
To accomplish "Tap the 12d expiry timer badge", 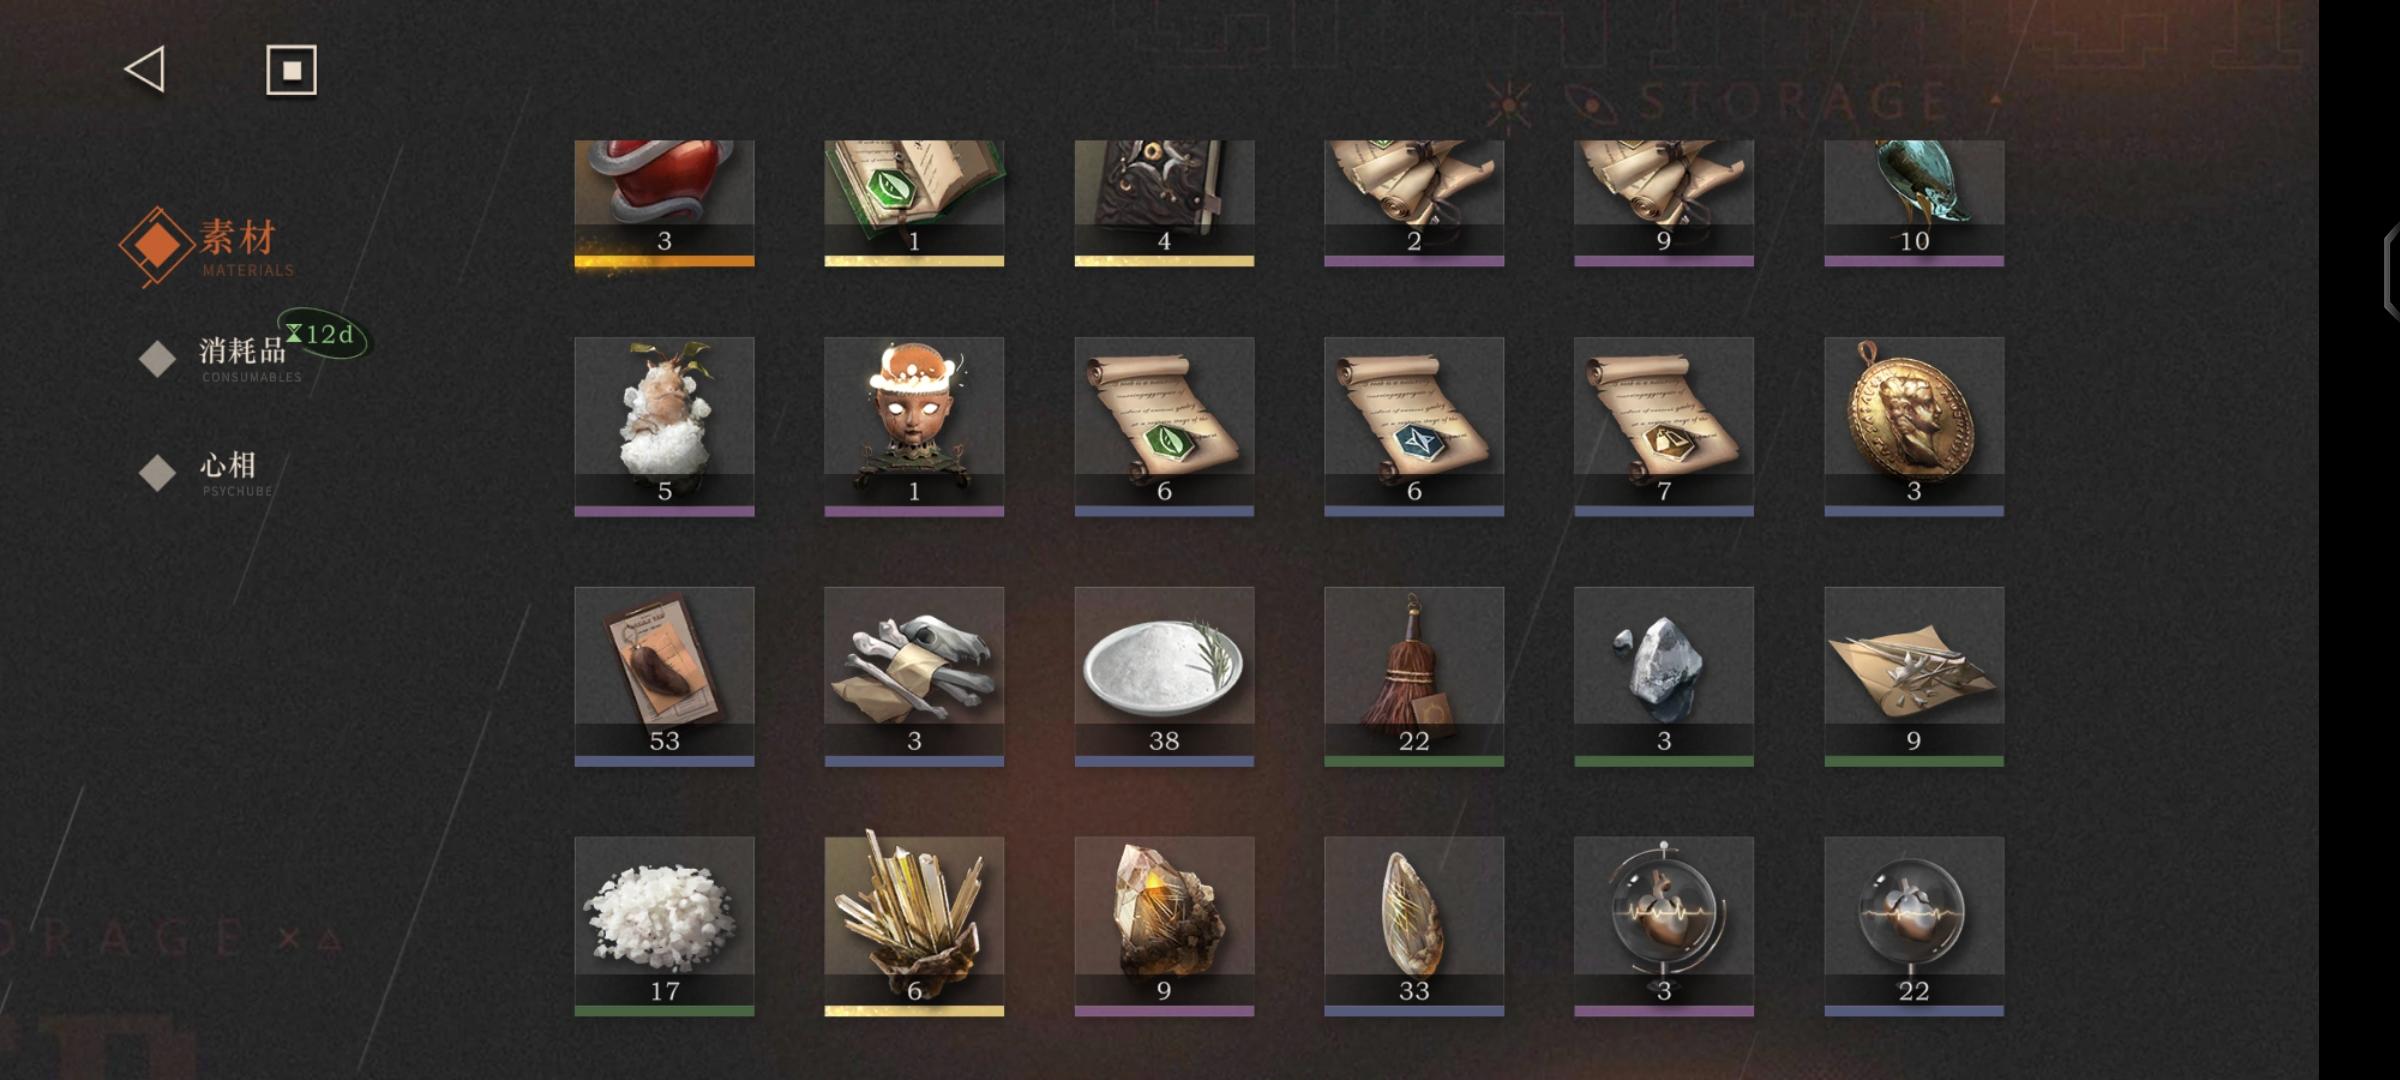I will tap(322, 335).
